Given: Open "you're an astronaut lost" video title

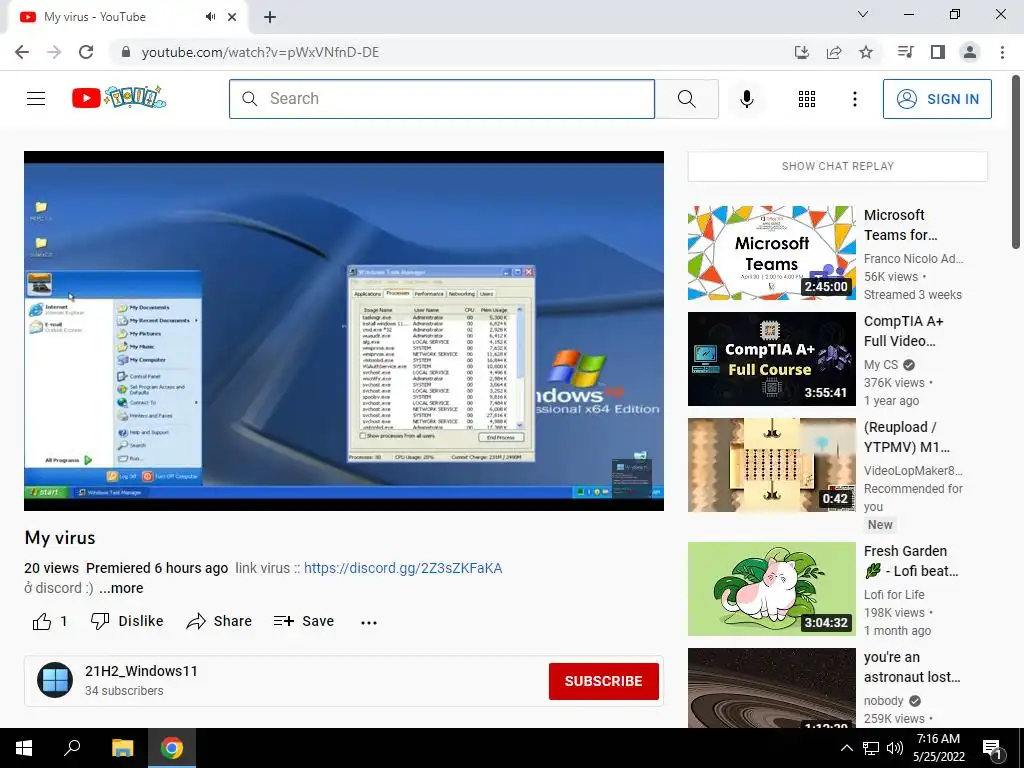Looking at the screenshot, I should 912,667.
